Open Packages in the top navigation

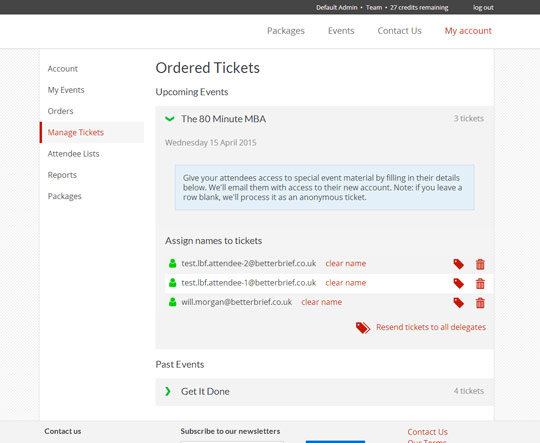(286, 31)
